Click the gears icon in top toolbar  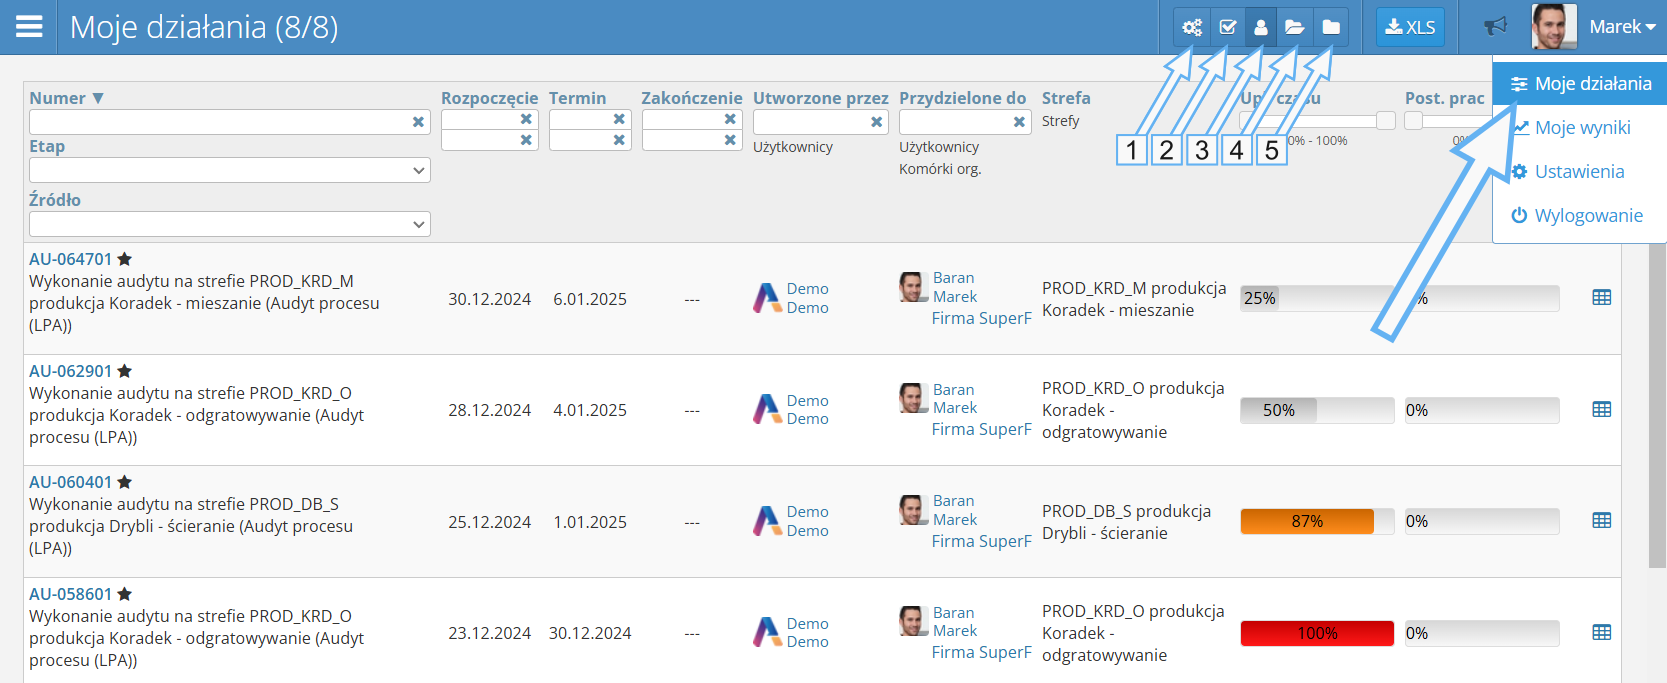1192,27
